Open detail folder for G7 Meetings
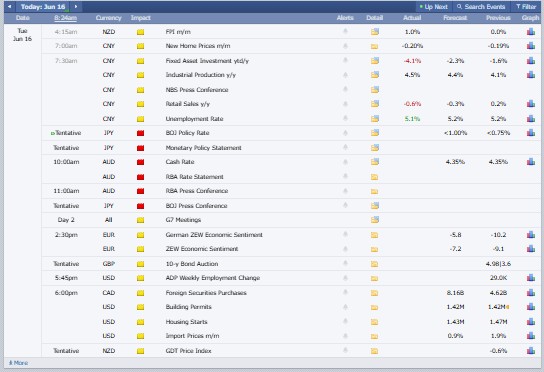The height and width of the screenshot is (372, 544). click(x=374, y=219)
